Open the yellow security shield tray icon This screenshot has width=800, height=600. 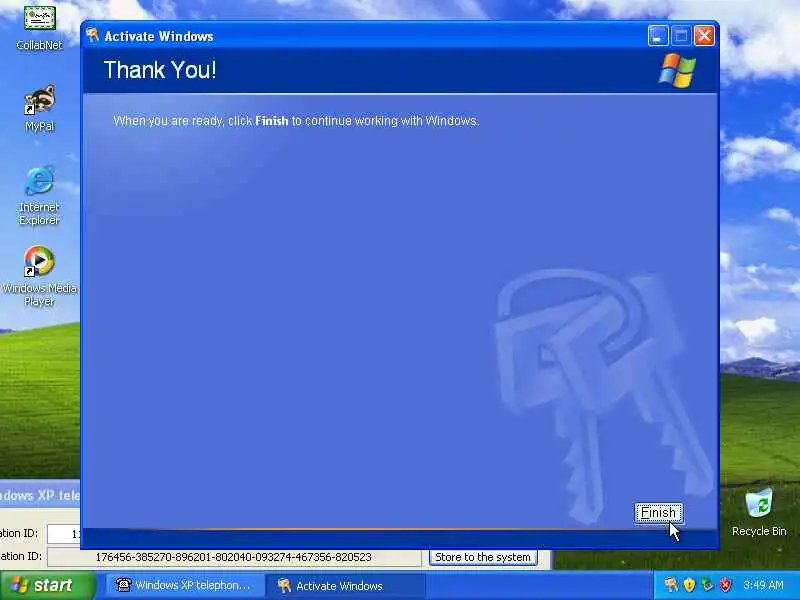click(689, 585)
